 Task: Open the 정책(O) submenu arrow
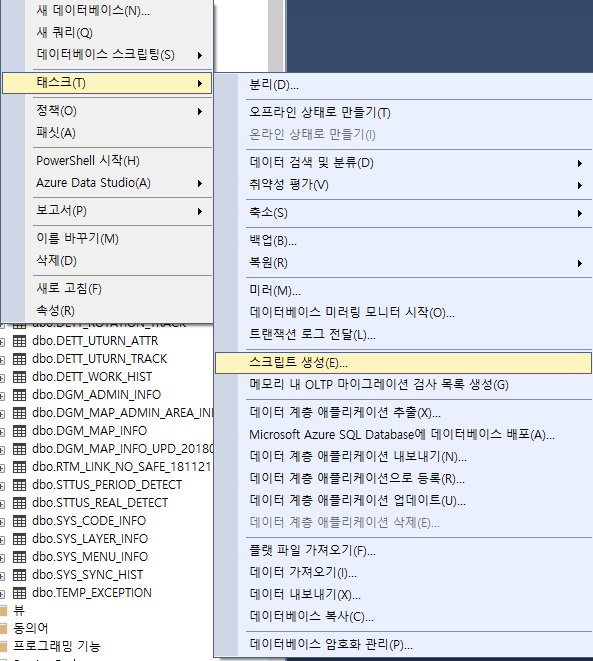(200, 111)
